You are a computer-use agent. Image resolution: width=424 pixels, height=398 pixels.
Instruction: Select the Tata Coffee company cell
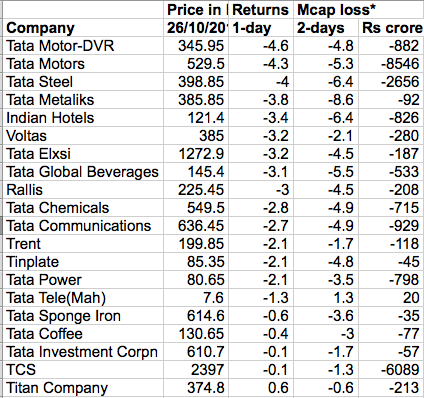click(x=83, y=334)
